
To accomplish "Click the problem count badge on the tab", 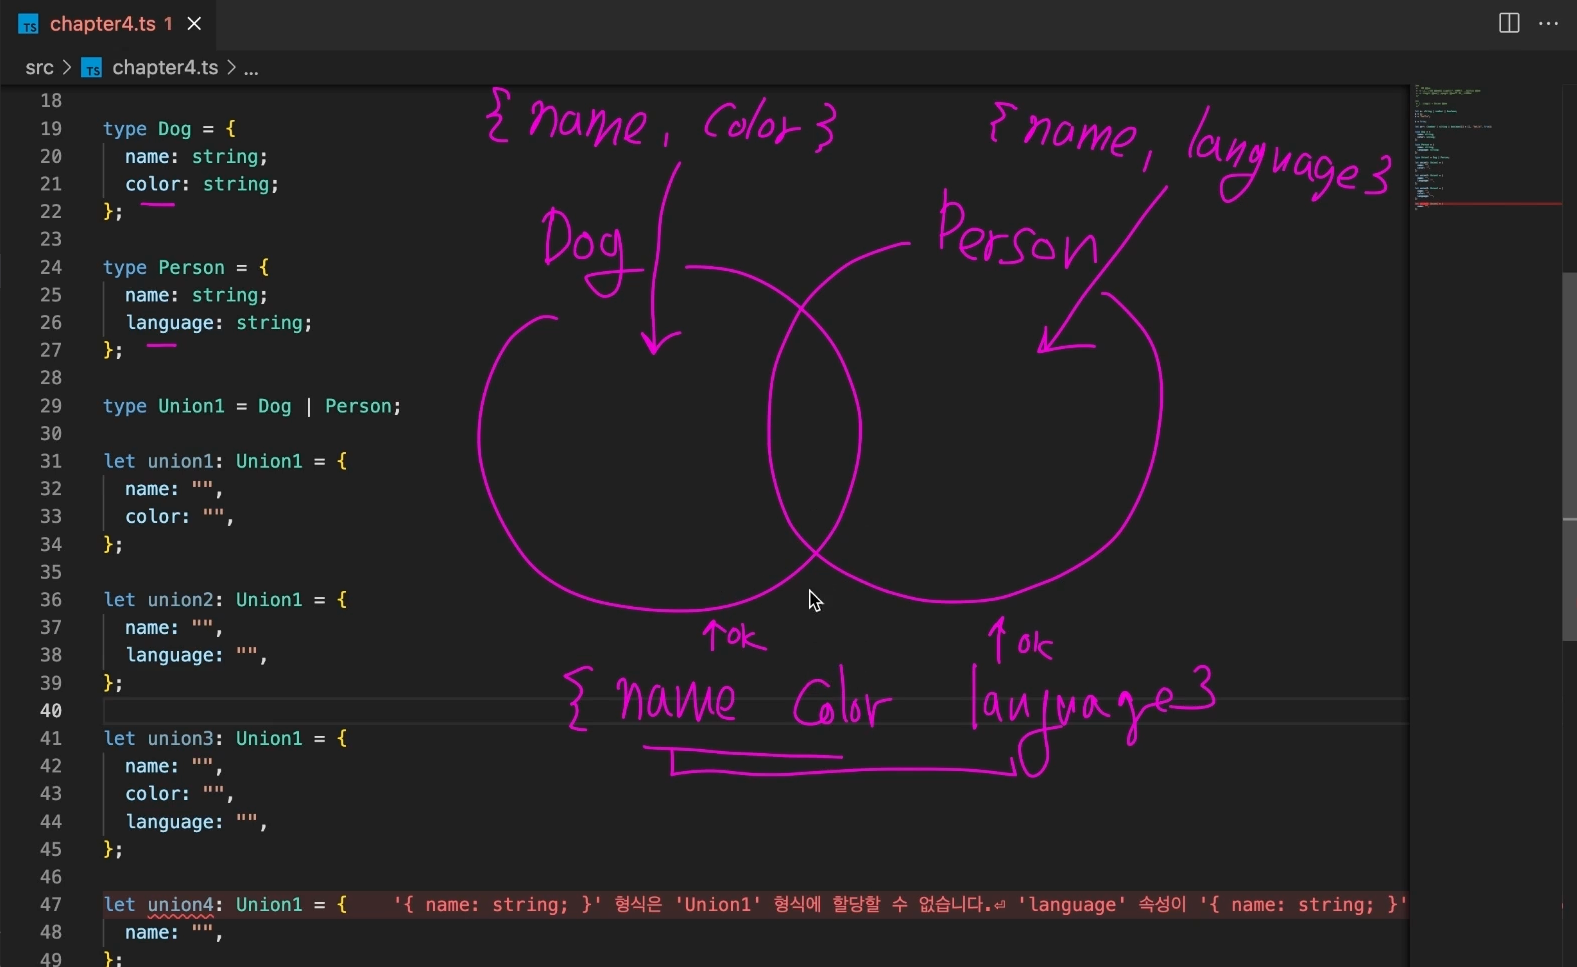I will pyautogui.click(x=168, y=23).
